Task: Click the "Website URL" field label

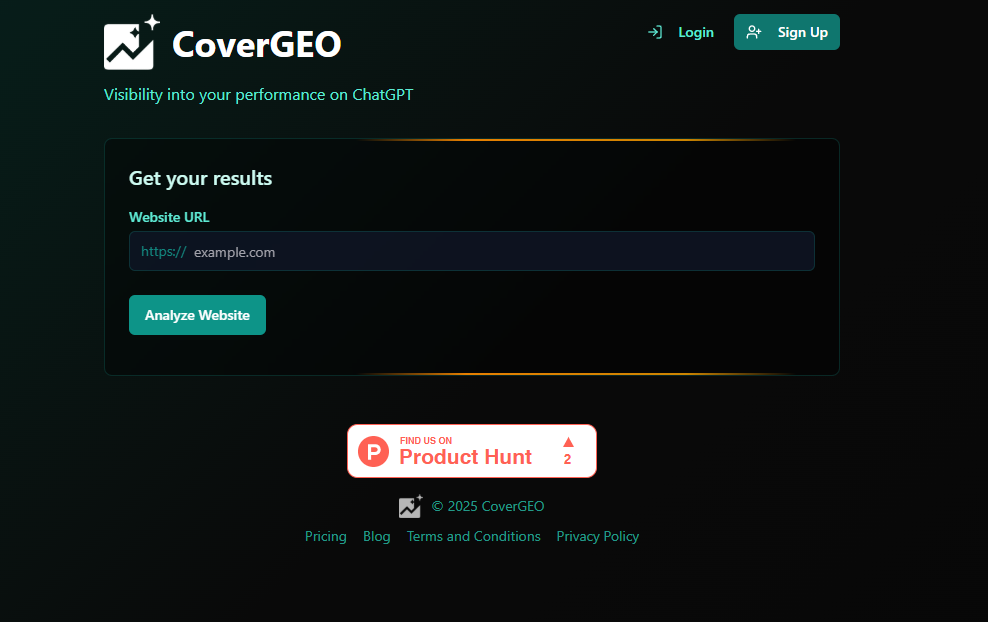Action: pos(169,217)
